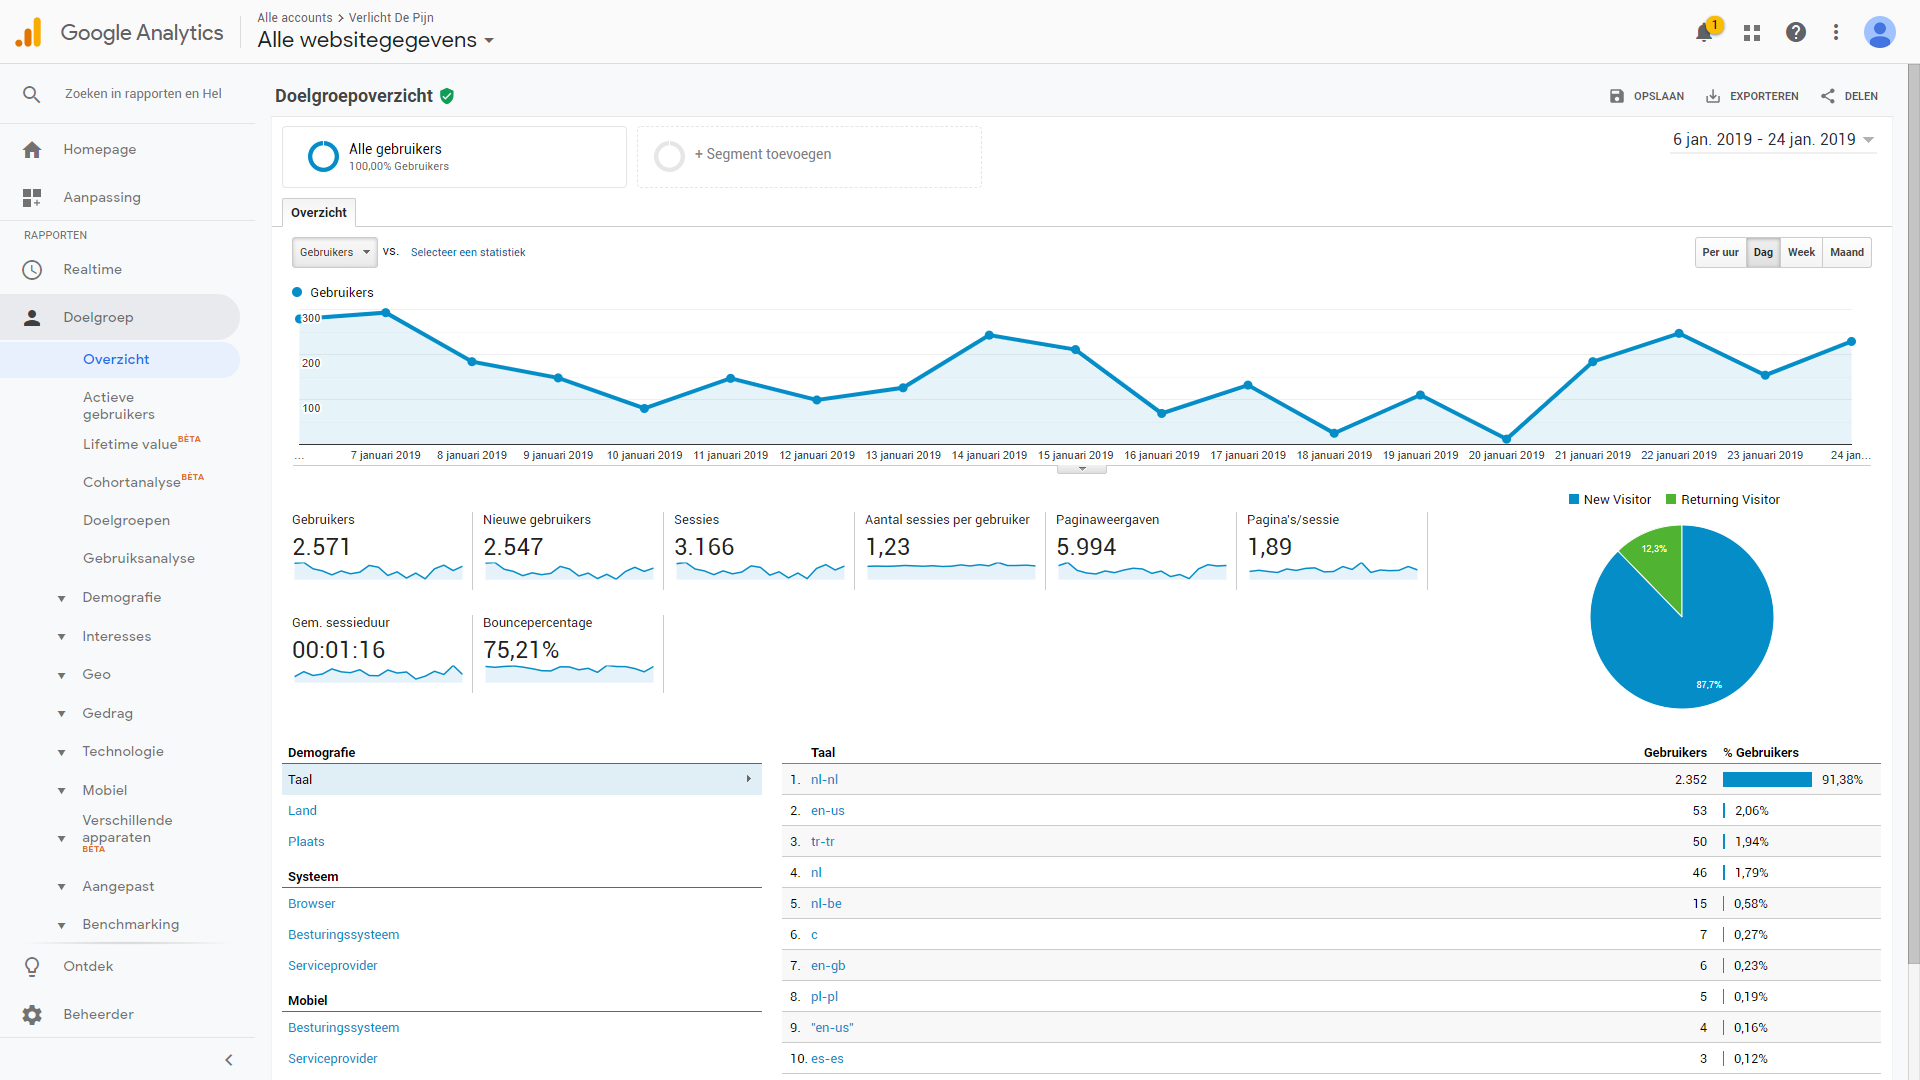Open the Browser system link

click(x=312, y=904)
